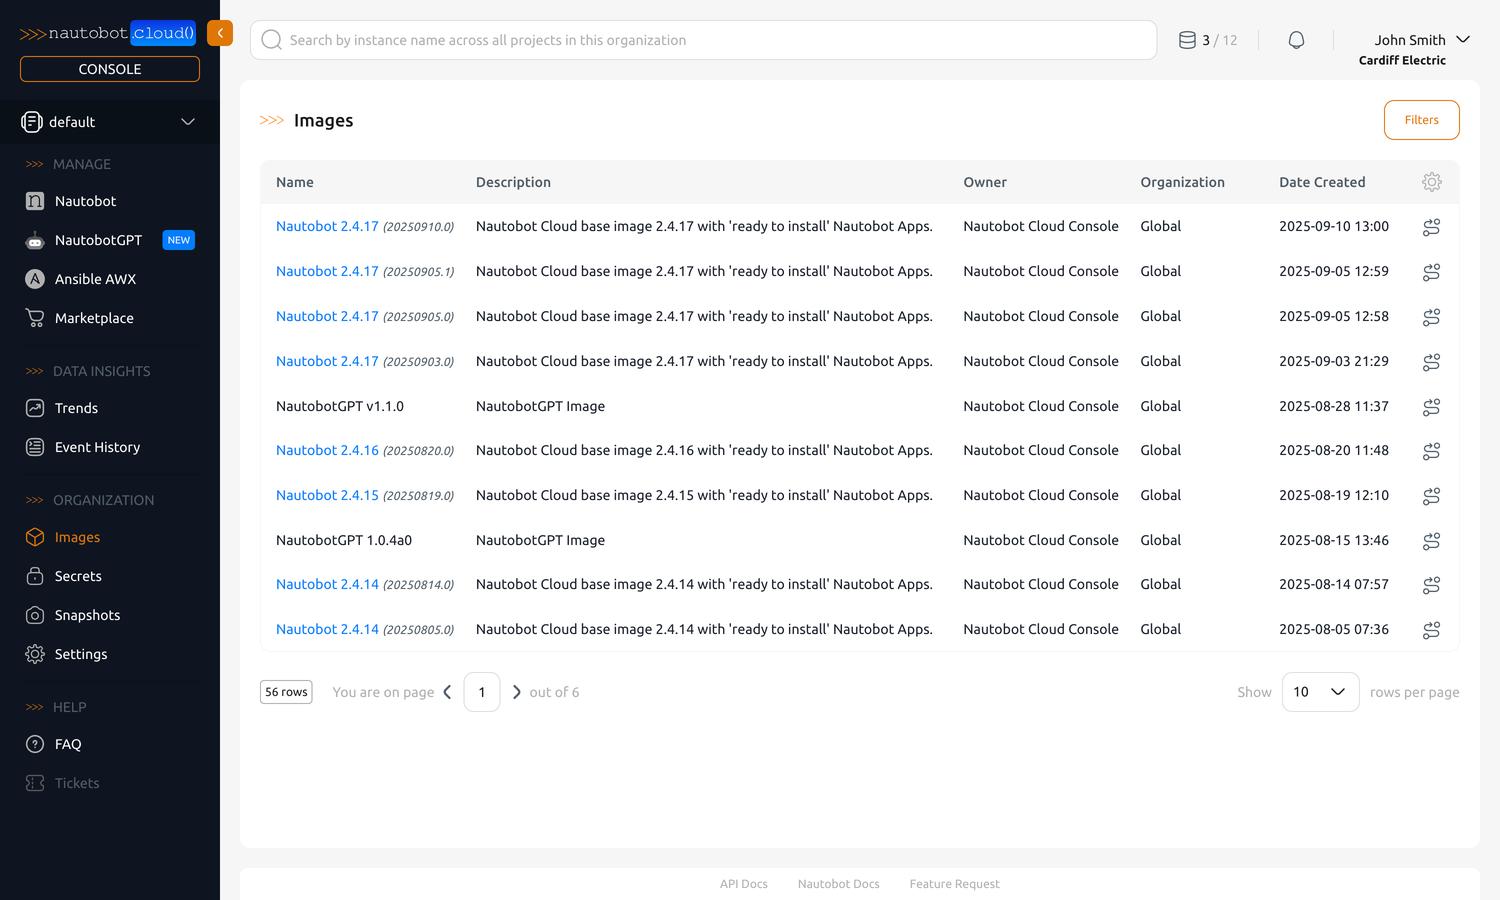Open rows per page dropdown

(x=1320, y=692)
